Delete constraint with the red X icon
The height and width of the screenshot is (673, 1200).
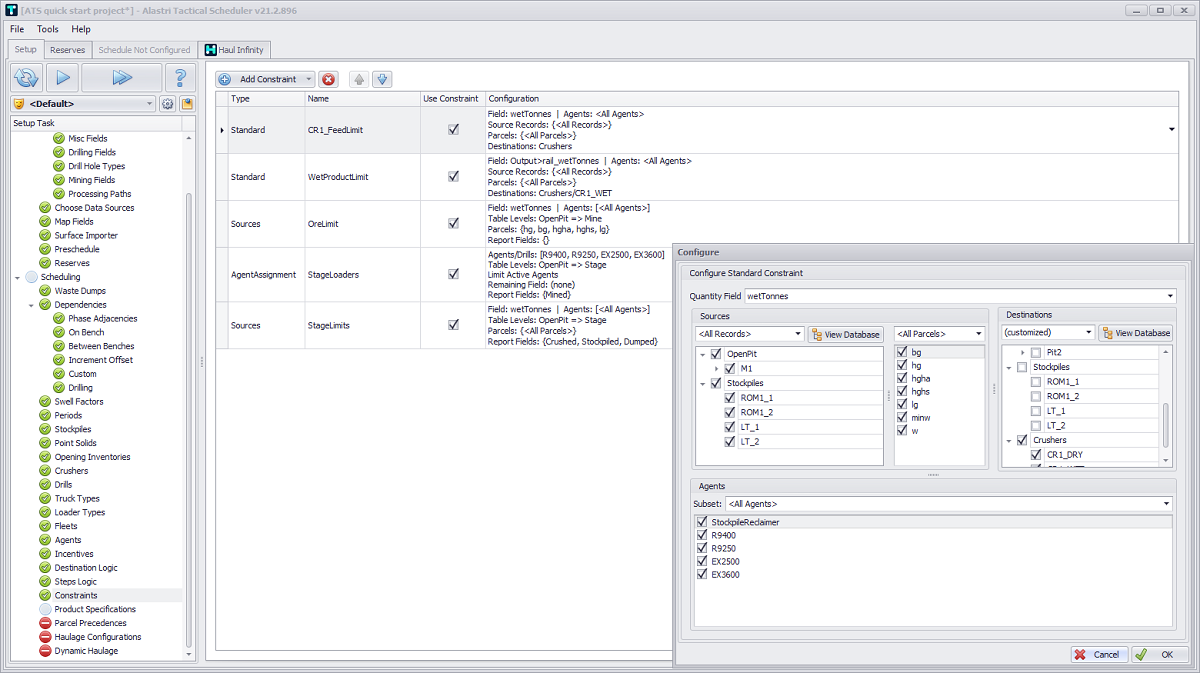pyautogui.click(x=329, y=79)
